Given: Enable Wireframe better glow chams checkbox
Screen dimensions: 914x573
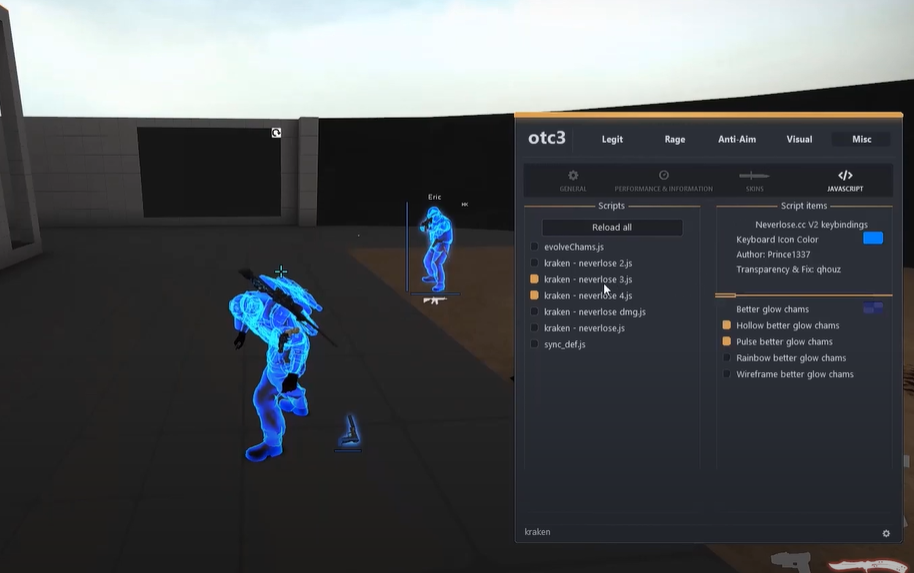Looking at the screenshot, I should 726,374.
